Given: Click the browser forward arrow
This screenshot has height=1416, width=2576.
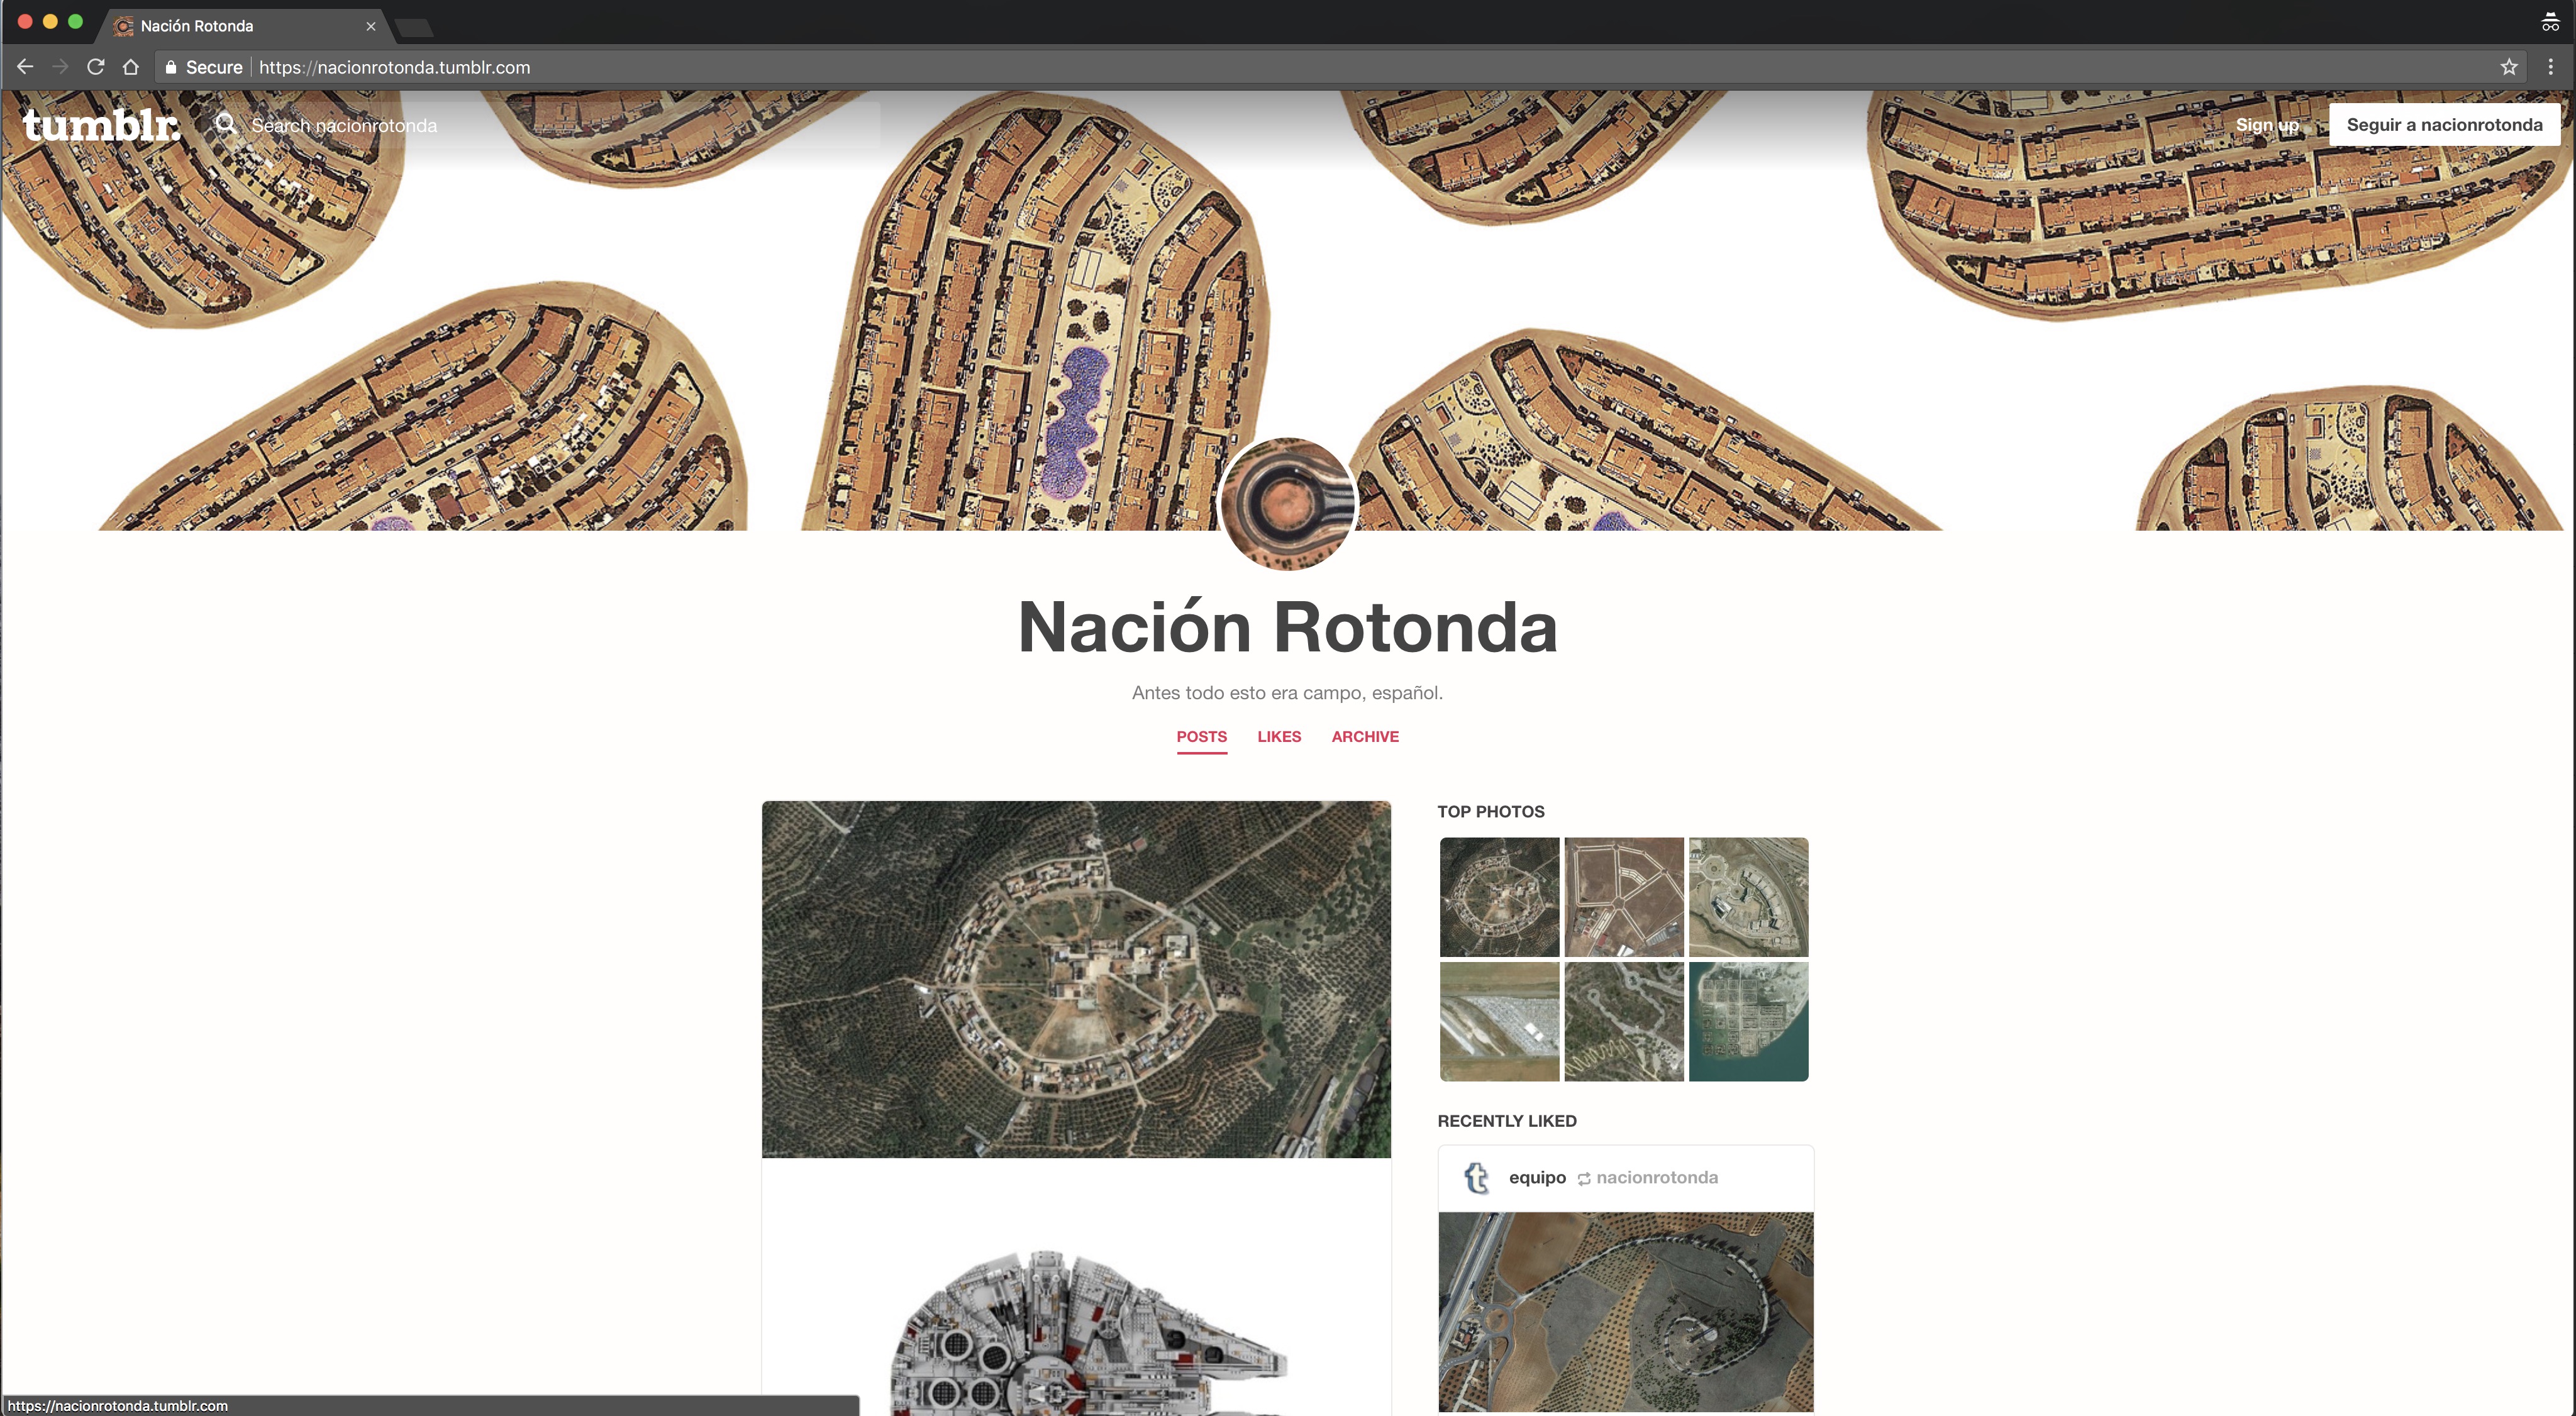Looking at the screenshot, I should 60,67.
